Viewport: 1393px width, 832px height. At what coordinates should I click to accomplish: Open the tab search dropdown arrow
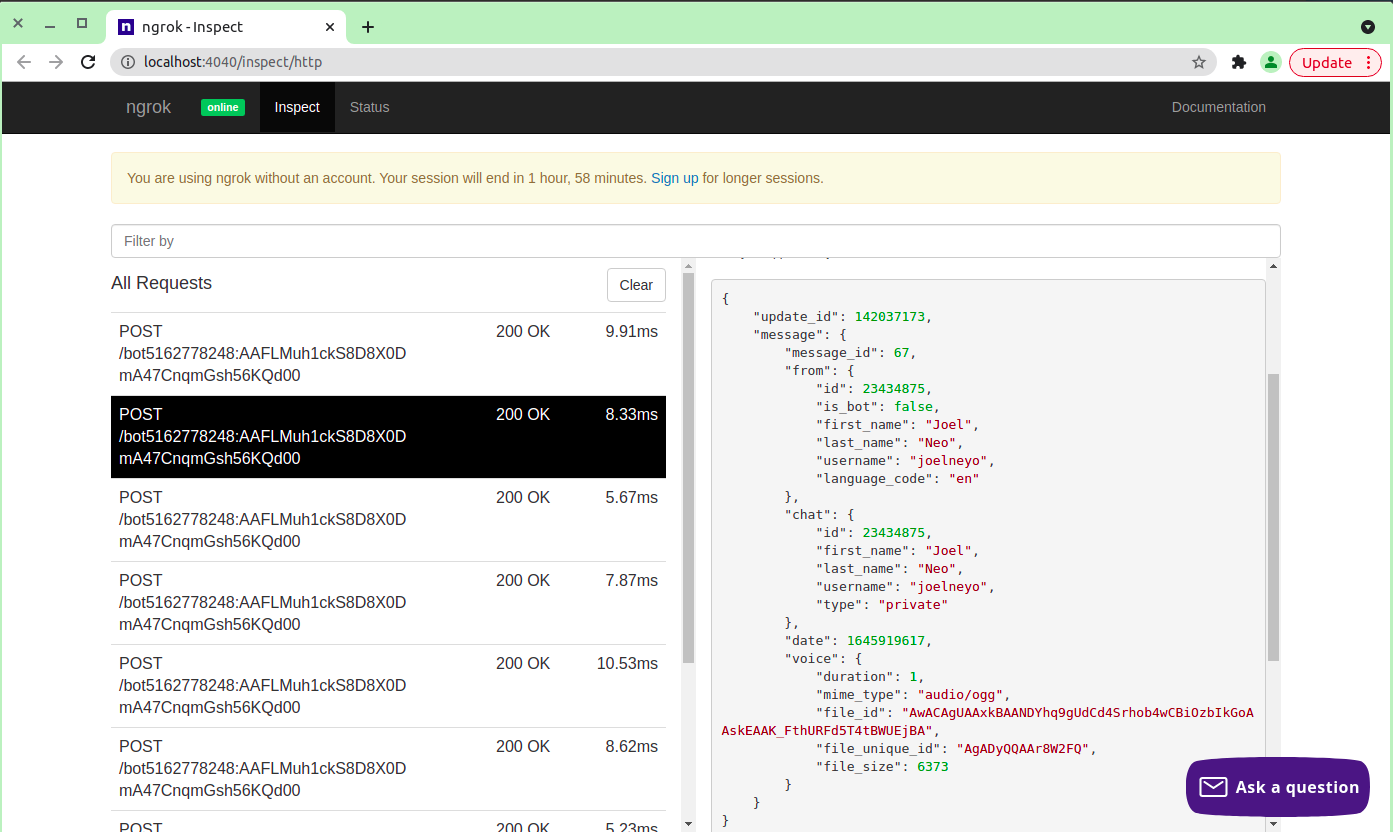click(1368, 27)
